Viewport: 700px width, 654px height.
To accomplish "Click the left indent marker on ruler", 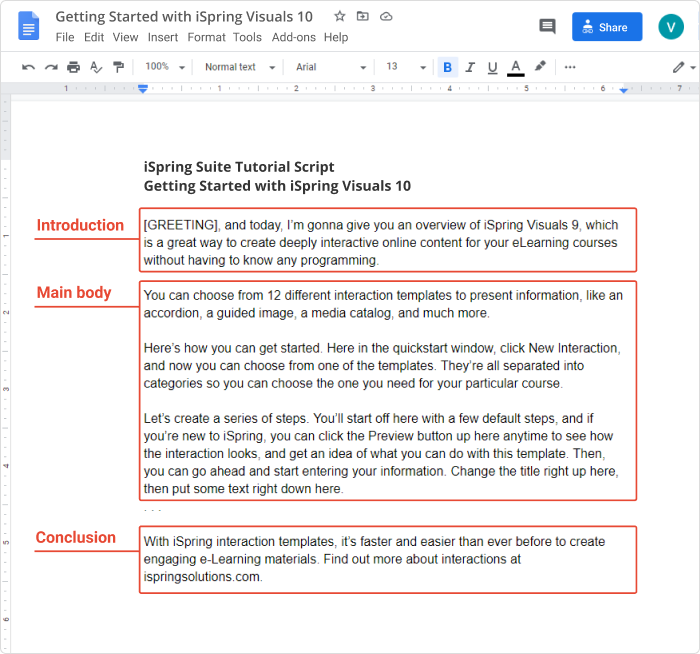I will point(143,89).
